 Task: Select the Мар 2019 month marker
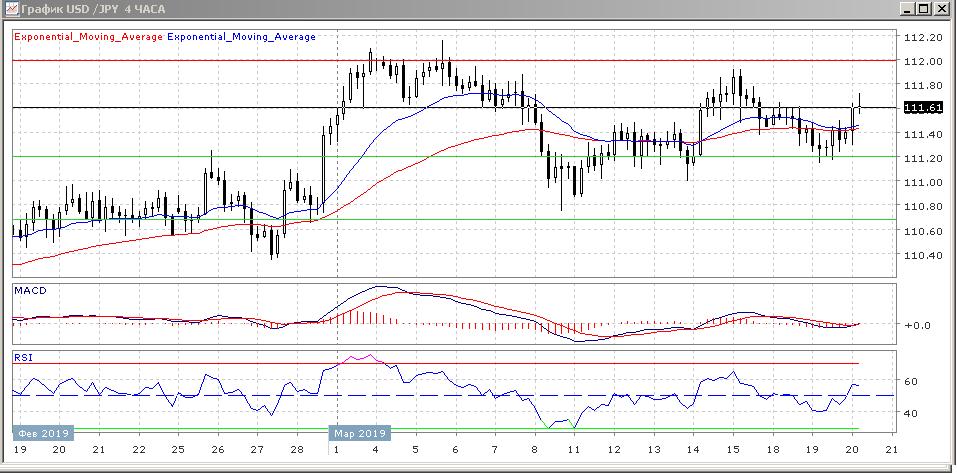click(x=360, y=433)
